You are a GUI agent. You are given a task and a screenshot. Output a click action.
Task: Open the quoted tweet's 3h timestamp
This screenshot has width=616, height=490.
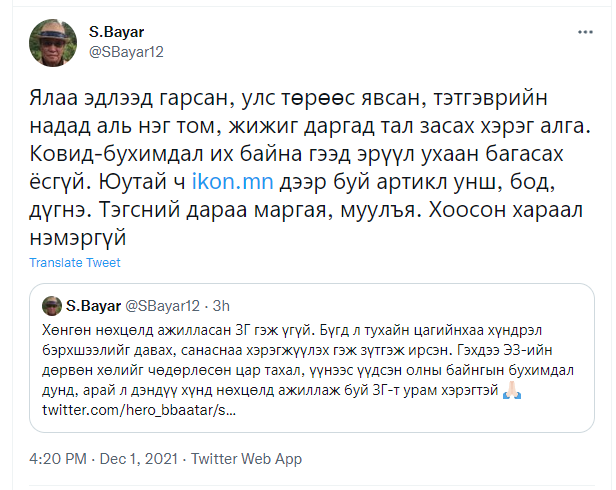point(222,304)
